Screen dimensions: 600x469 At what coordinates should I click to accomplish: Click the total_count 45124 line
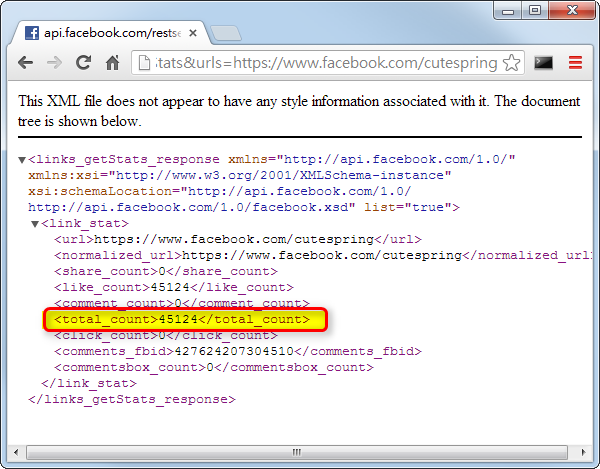pos(182,319)
